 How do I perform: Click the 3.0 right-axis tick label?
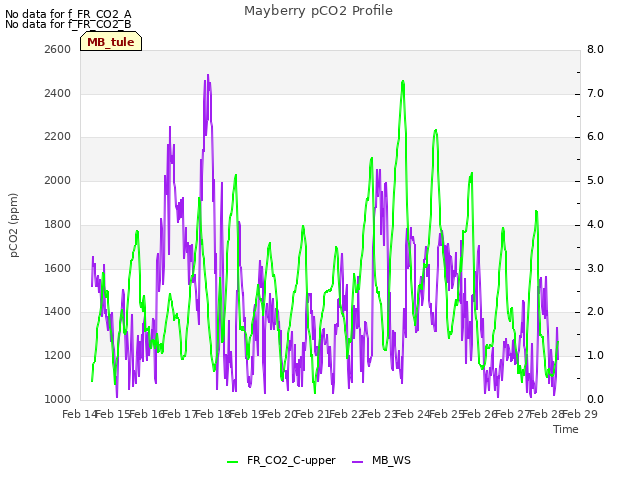[x=595, y=269]
